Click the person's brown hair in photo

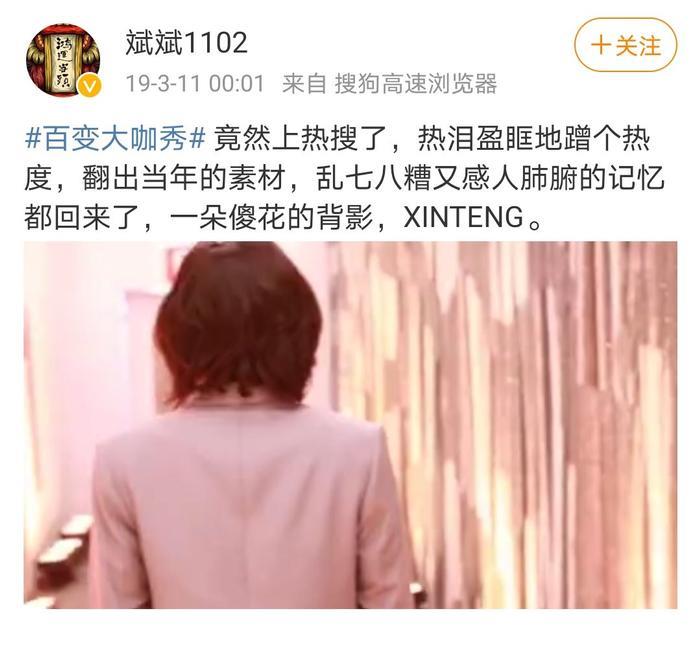[x=241, y=321]
